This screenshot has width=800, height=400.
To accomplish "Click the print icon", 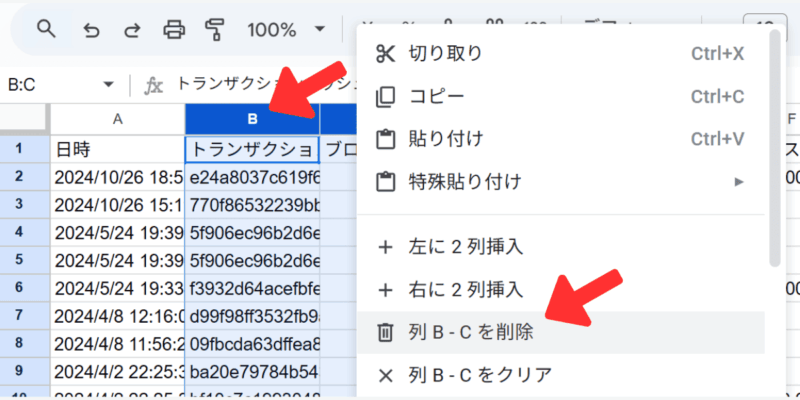I will (x=174, y=30).
